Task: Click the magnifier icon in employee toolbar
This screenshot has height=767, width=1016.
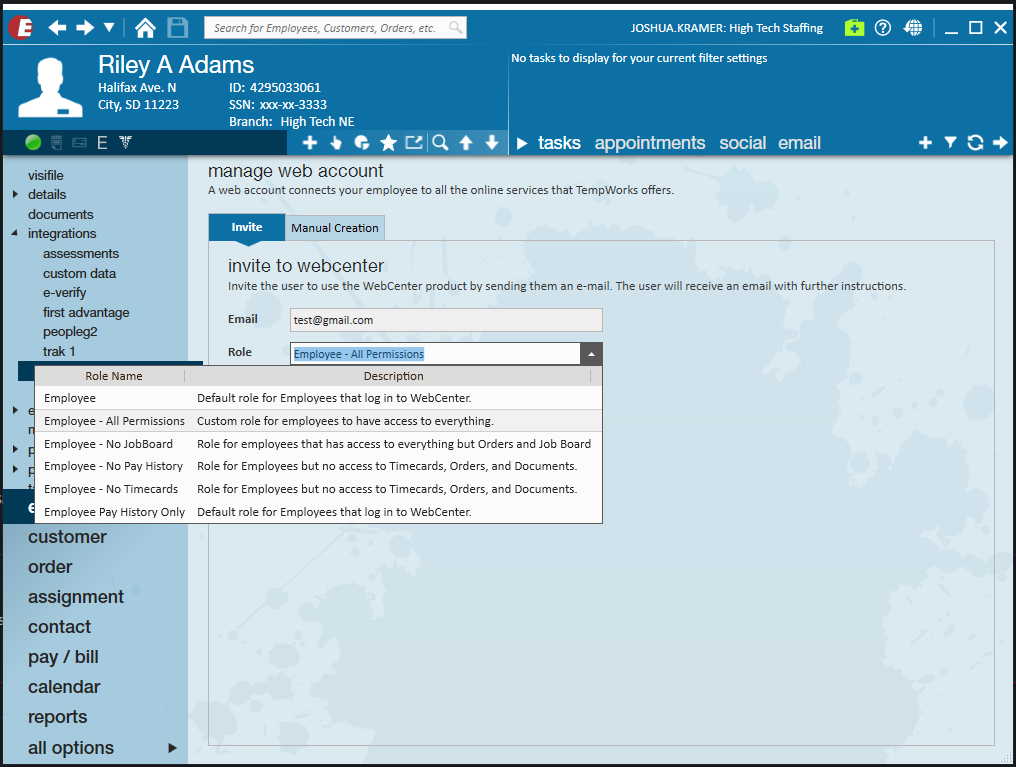Action: tap(440, 143)
